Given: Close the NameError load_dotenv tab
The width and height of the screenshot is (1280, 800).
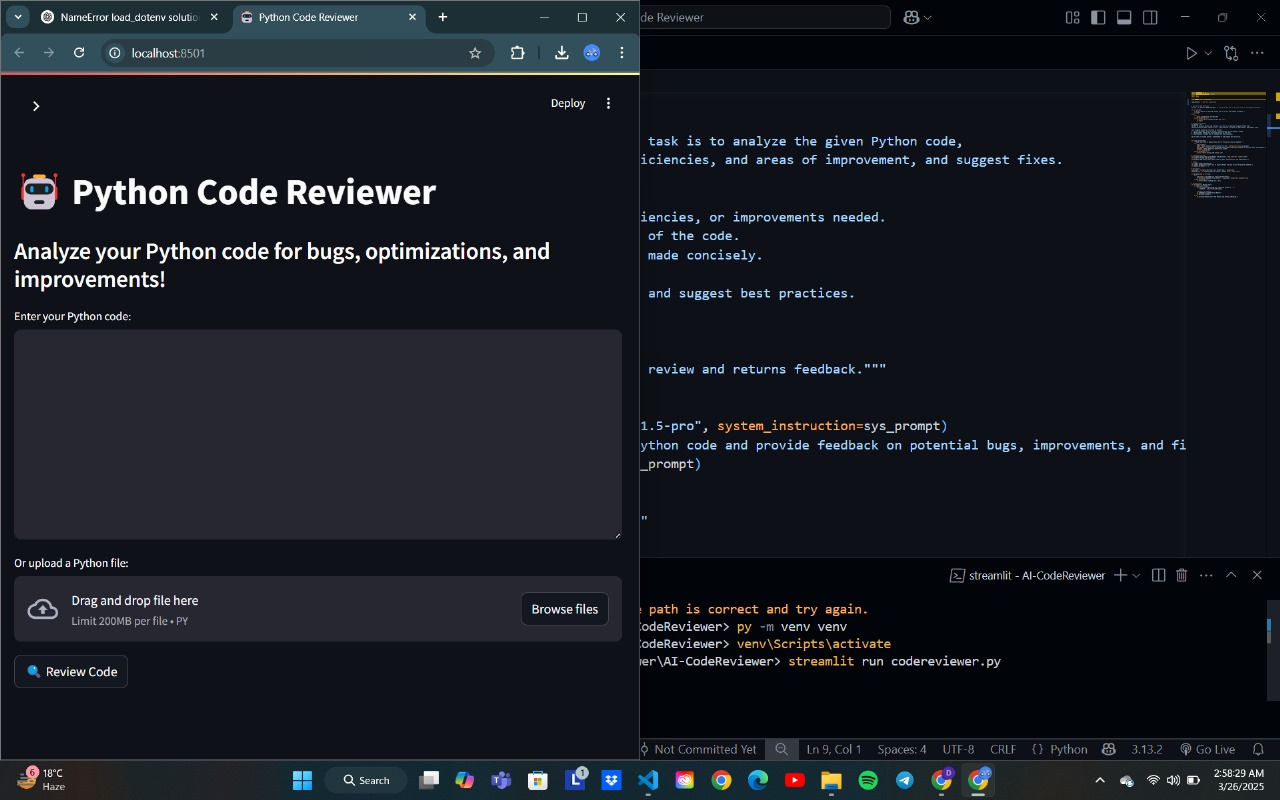Looking at the screenshot, I should point(213,17).
